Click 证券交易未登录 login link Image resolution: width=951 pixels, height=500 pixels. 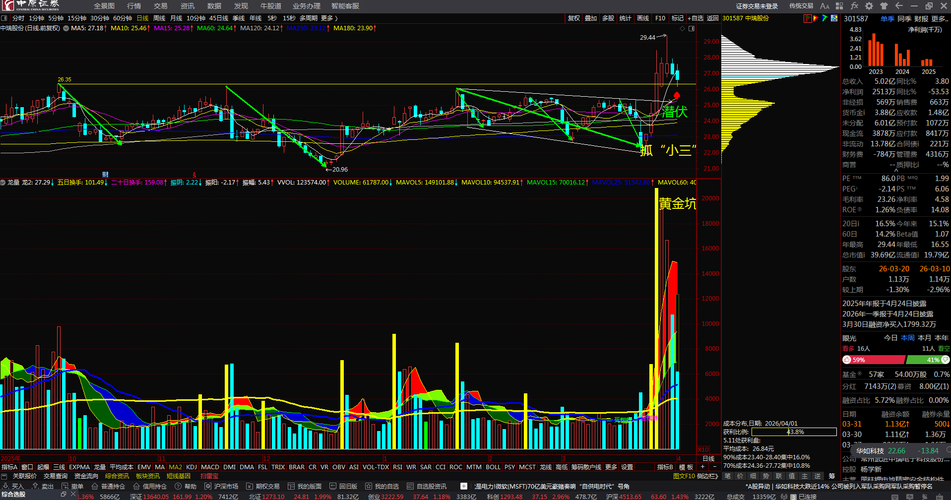(x=757, y=6)
